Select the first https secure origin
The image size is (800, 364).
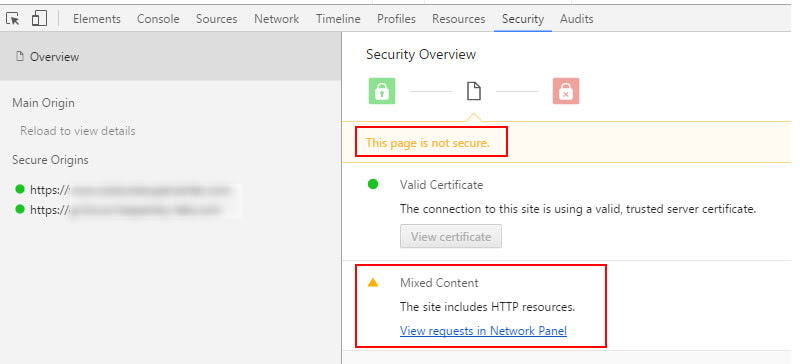(131, 190)
